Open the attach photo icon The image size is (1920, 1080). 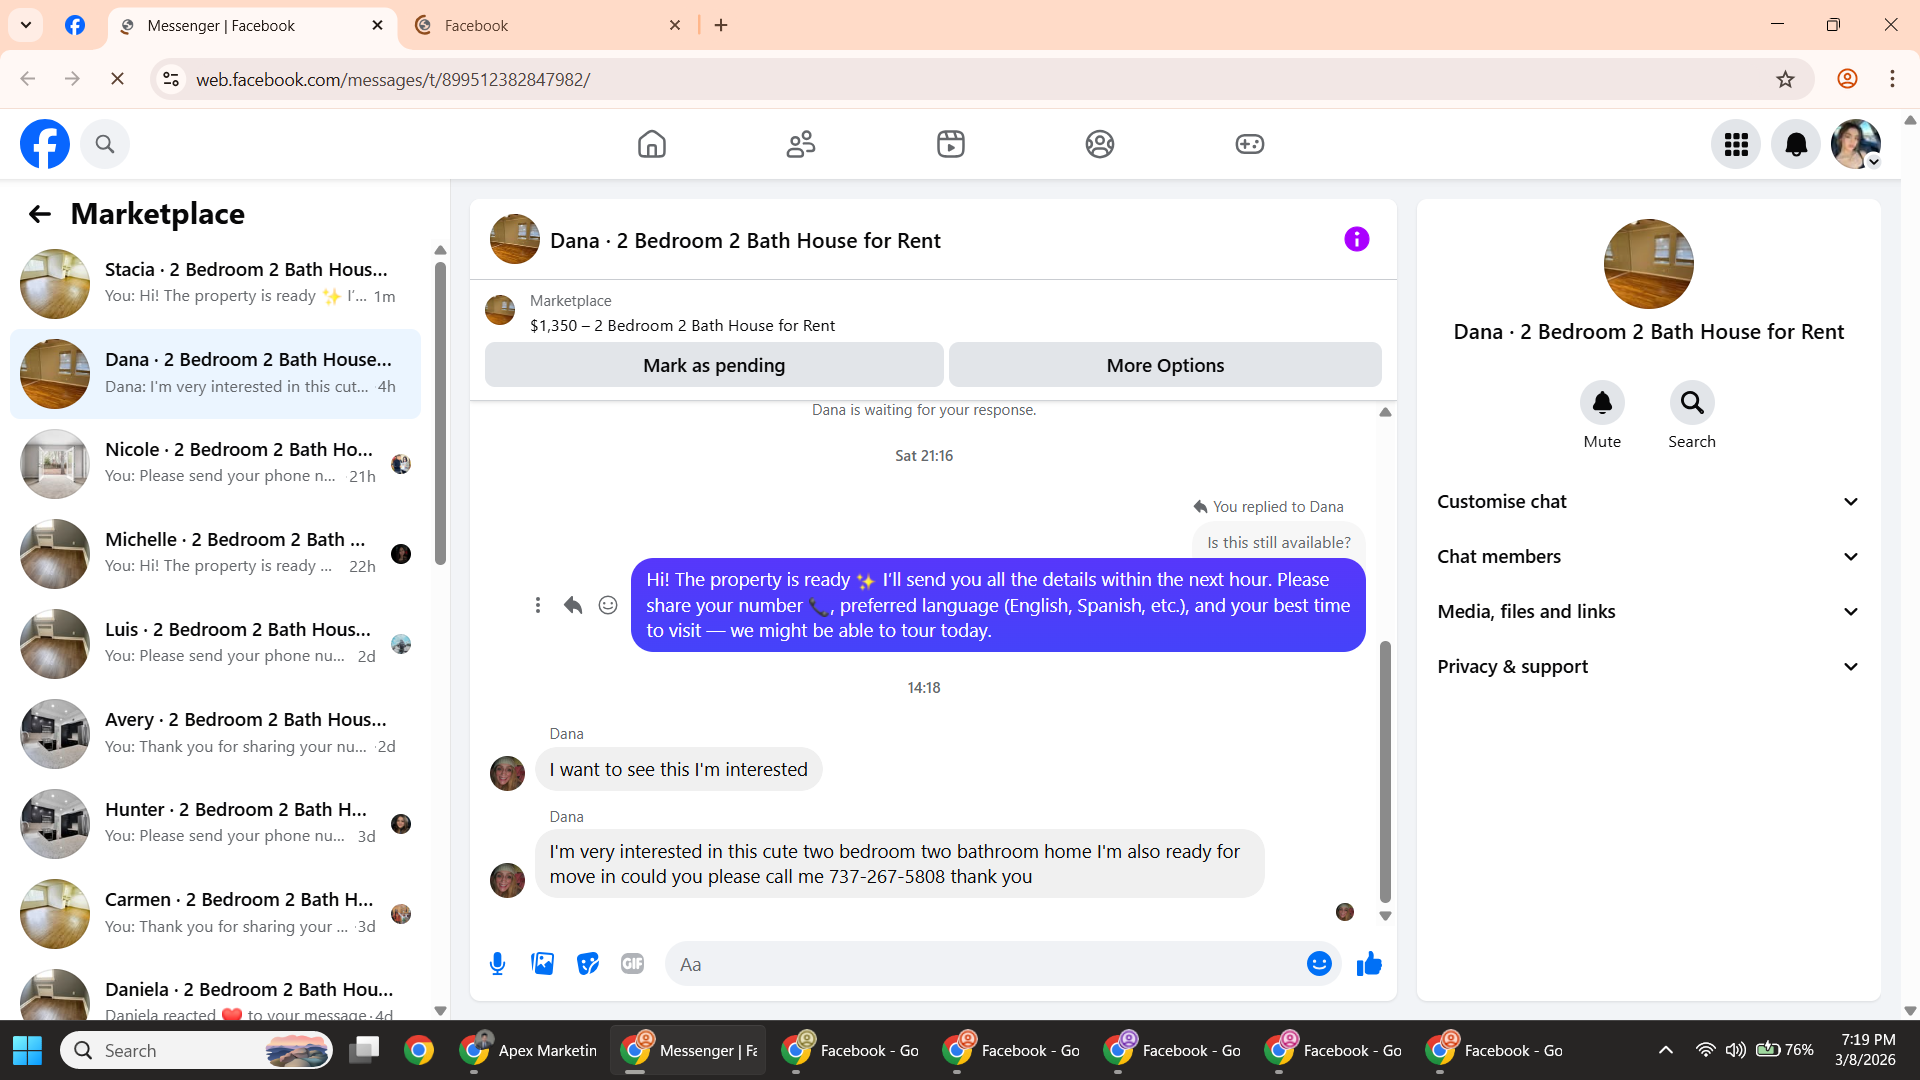542,964
